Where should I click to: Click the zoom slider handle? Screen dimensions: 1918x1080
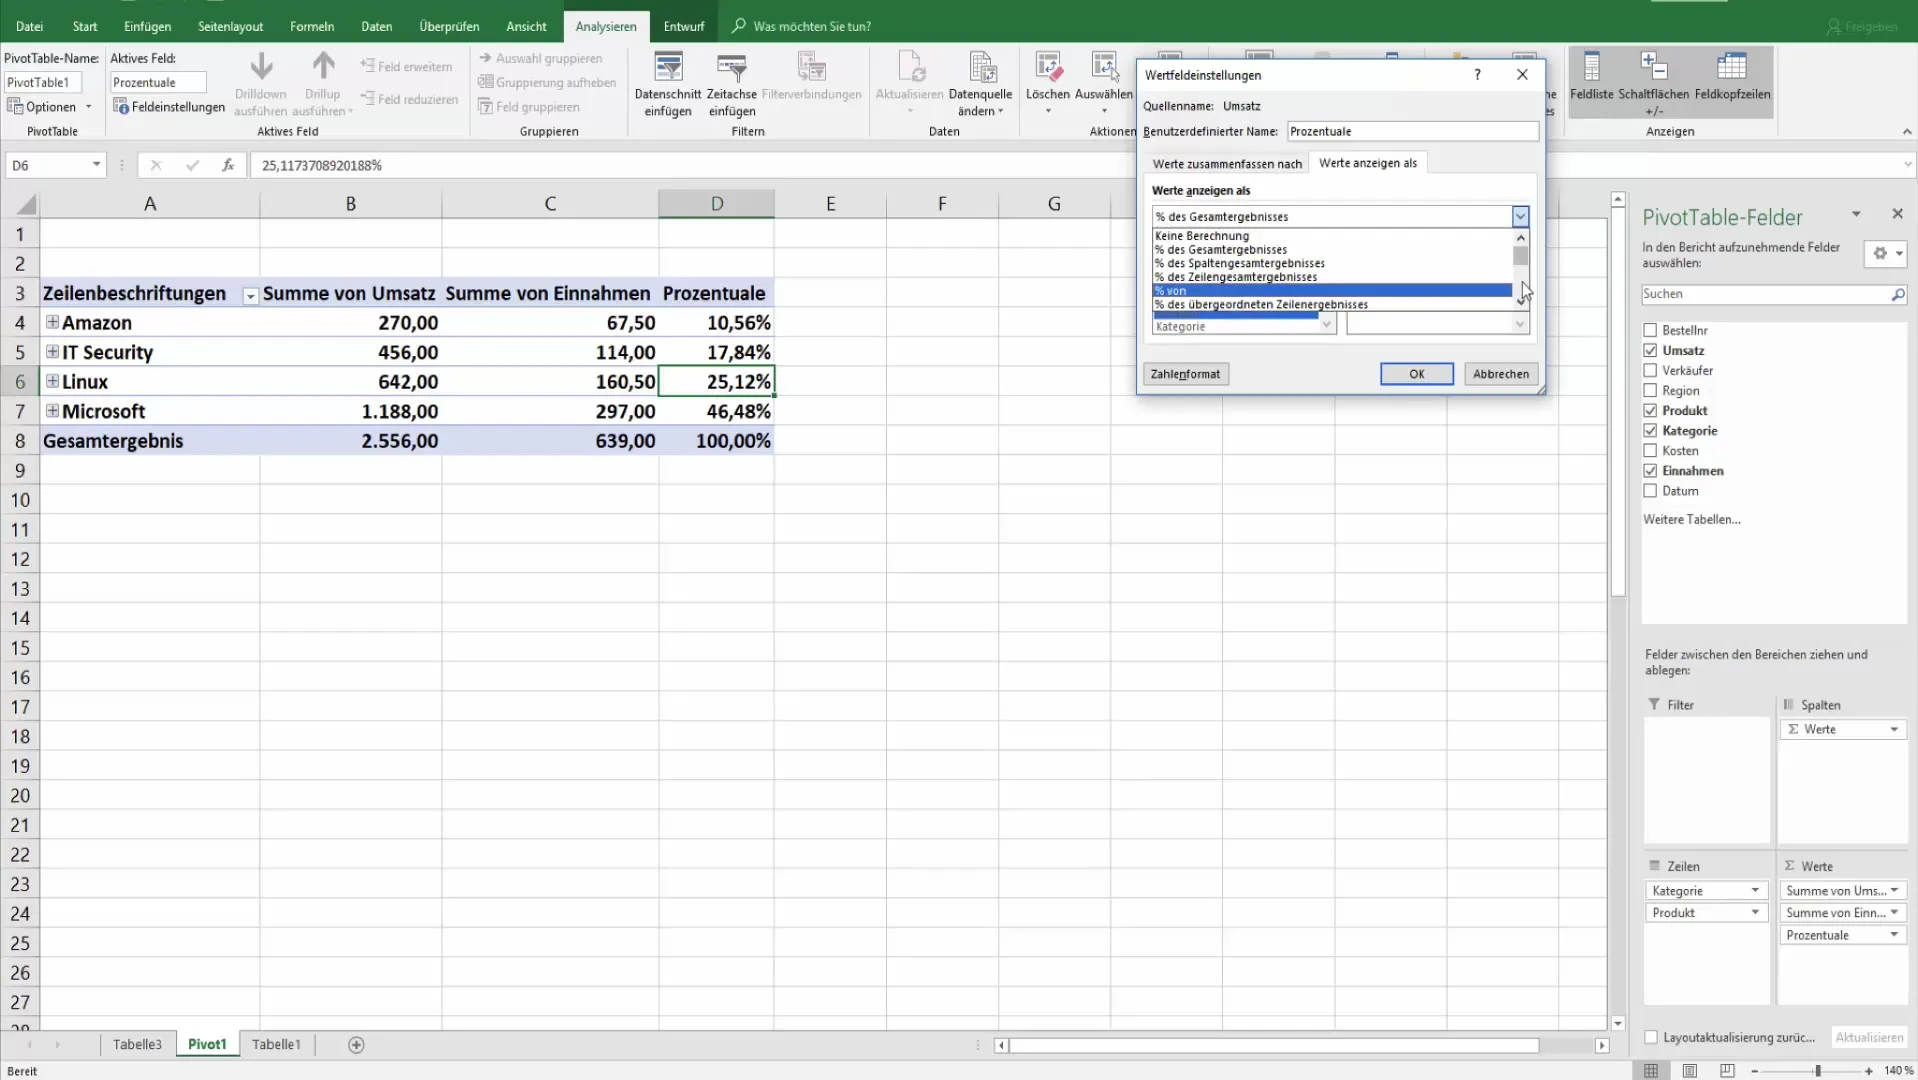tap(1818, 1070)
